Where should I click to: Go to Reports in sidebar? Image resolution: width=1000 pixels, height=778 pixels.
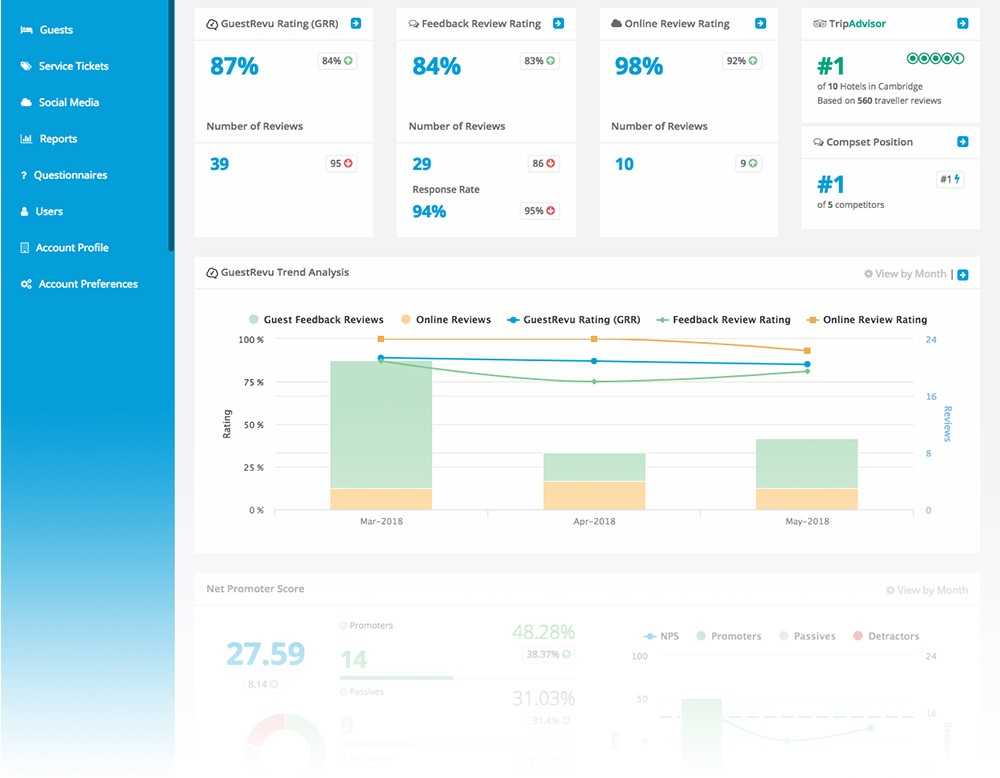point(58,139)
